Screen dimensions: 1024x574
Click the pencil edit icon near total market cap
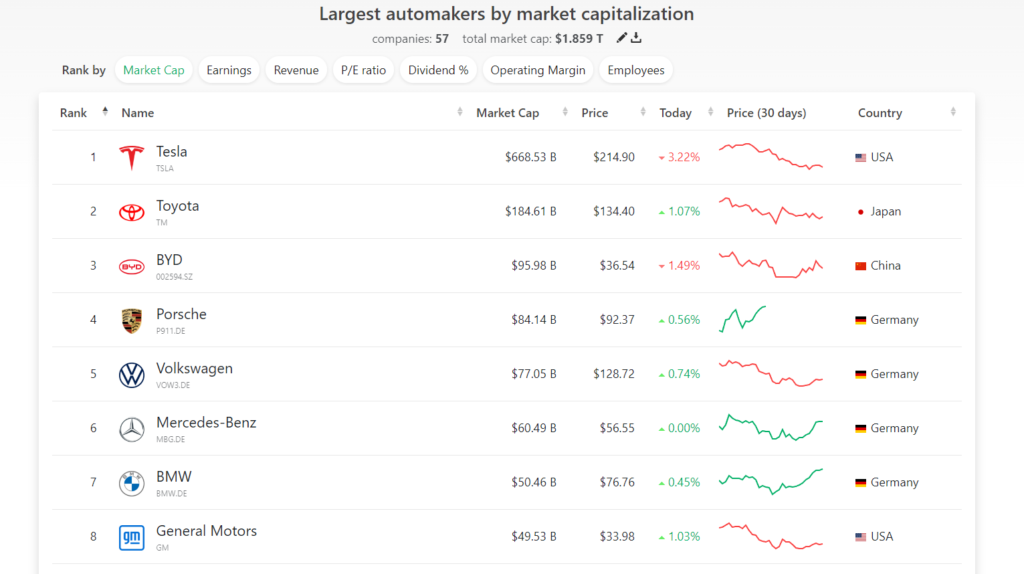click(622, 38)
